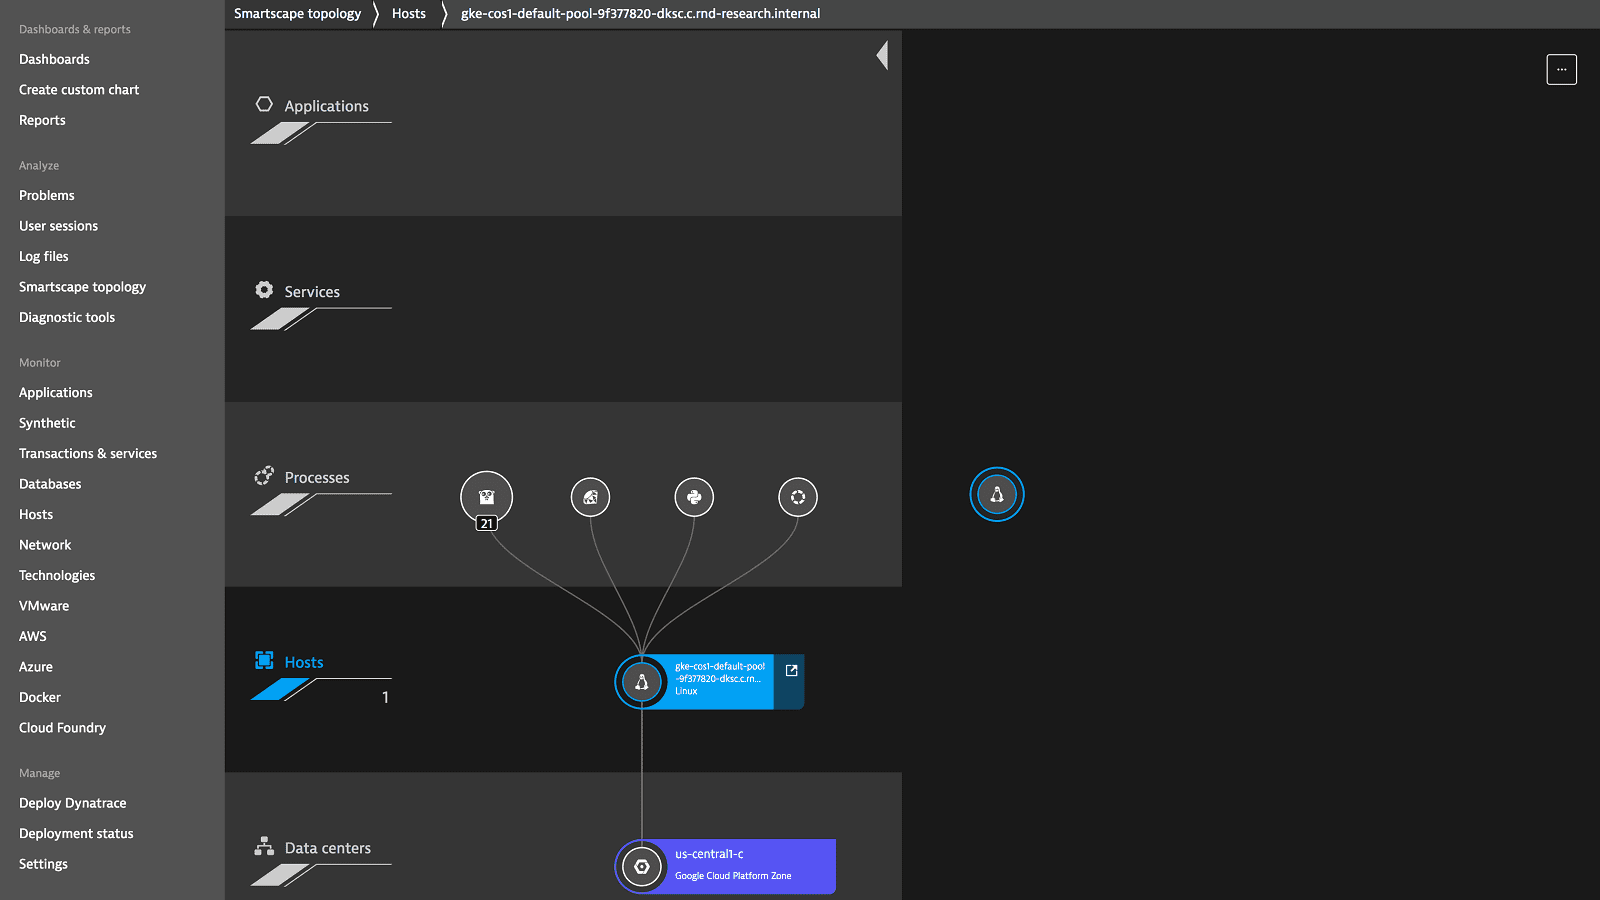Click the host count 1 under Hosts
Screen dimensions: 1600x900
point(385,698)
